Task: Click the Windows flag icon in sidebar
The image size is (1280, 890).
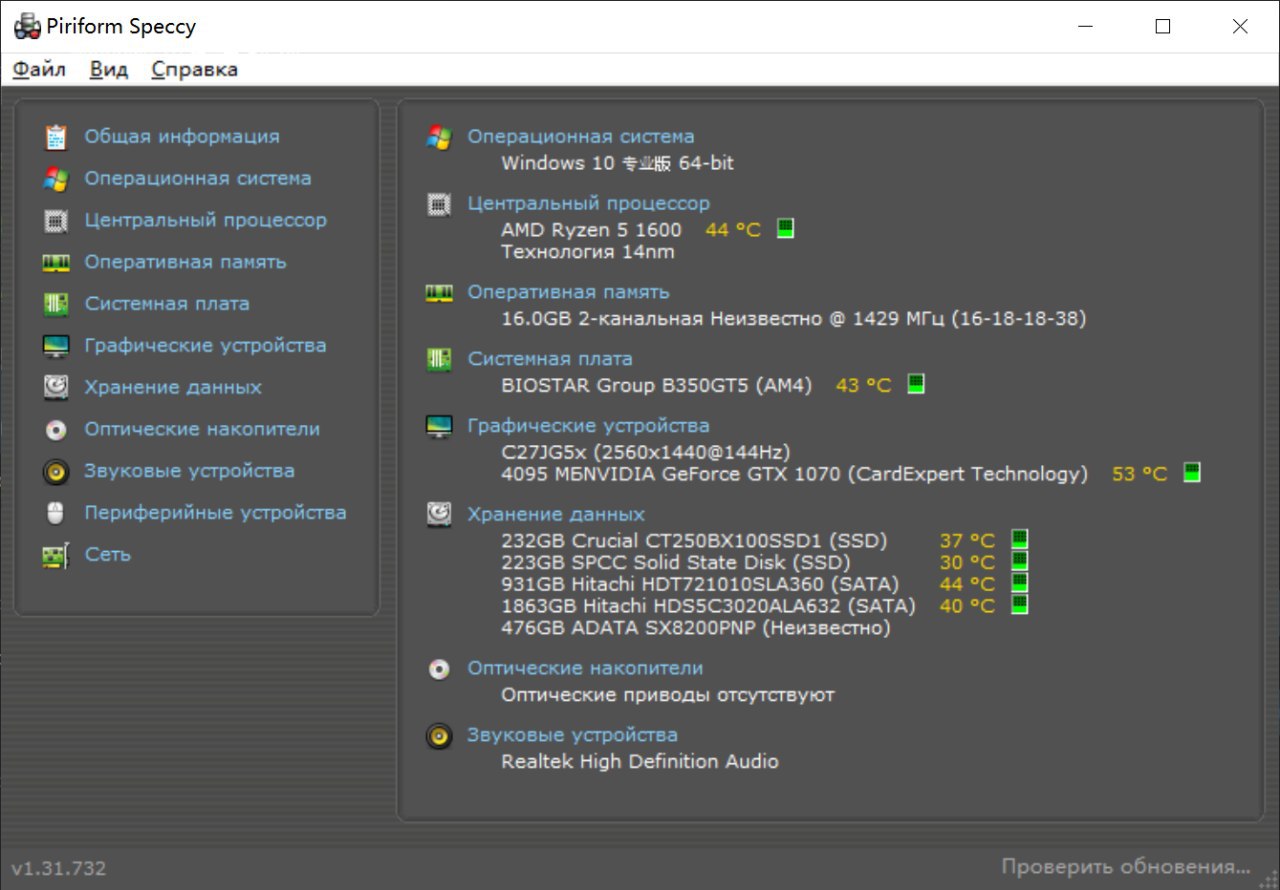Action: click(x=56, y=179)
